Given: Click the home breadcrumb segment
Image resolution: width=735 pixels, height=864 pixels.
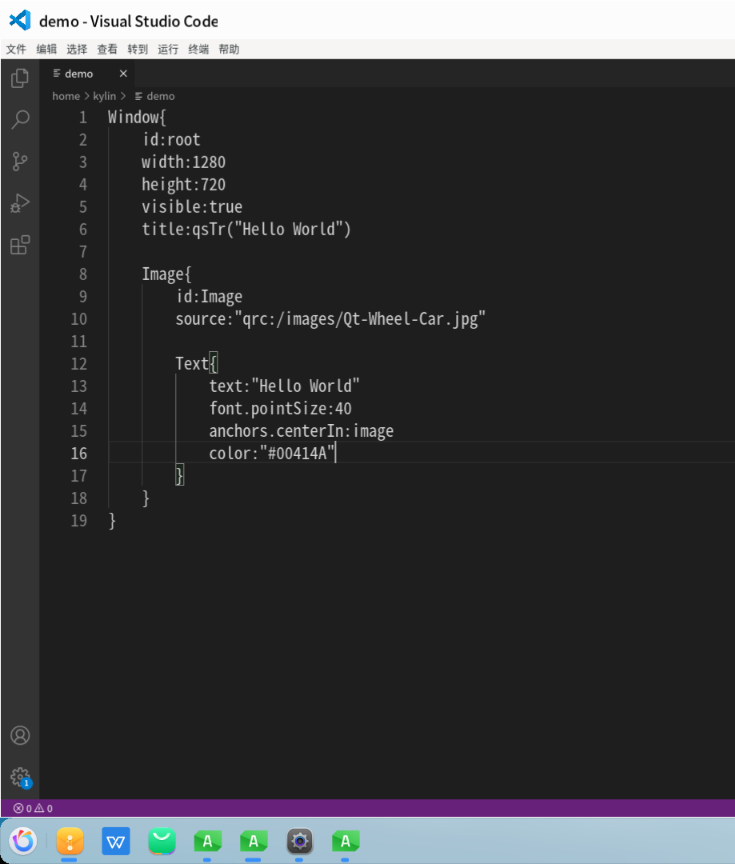Looking at the screenshot, I should 66,96.
